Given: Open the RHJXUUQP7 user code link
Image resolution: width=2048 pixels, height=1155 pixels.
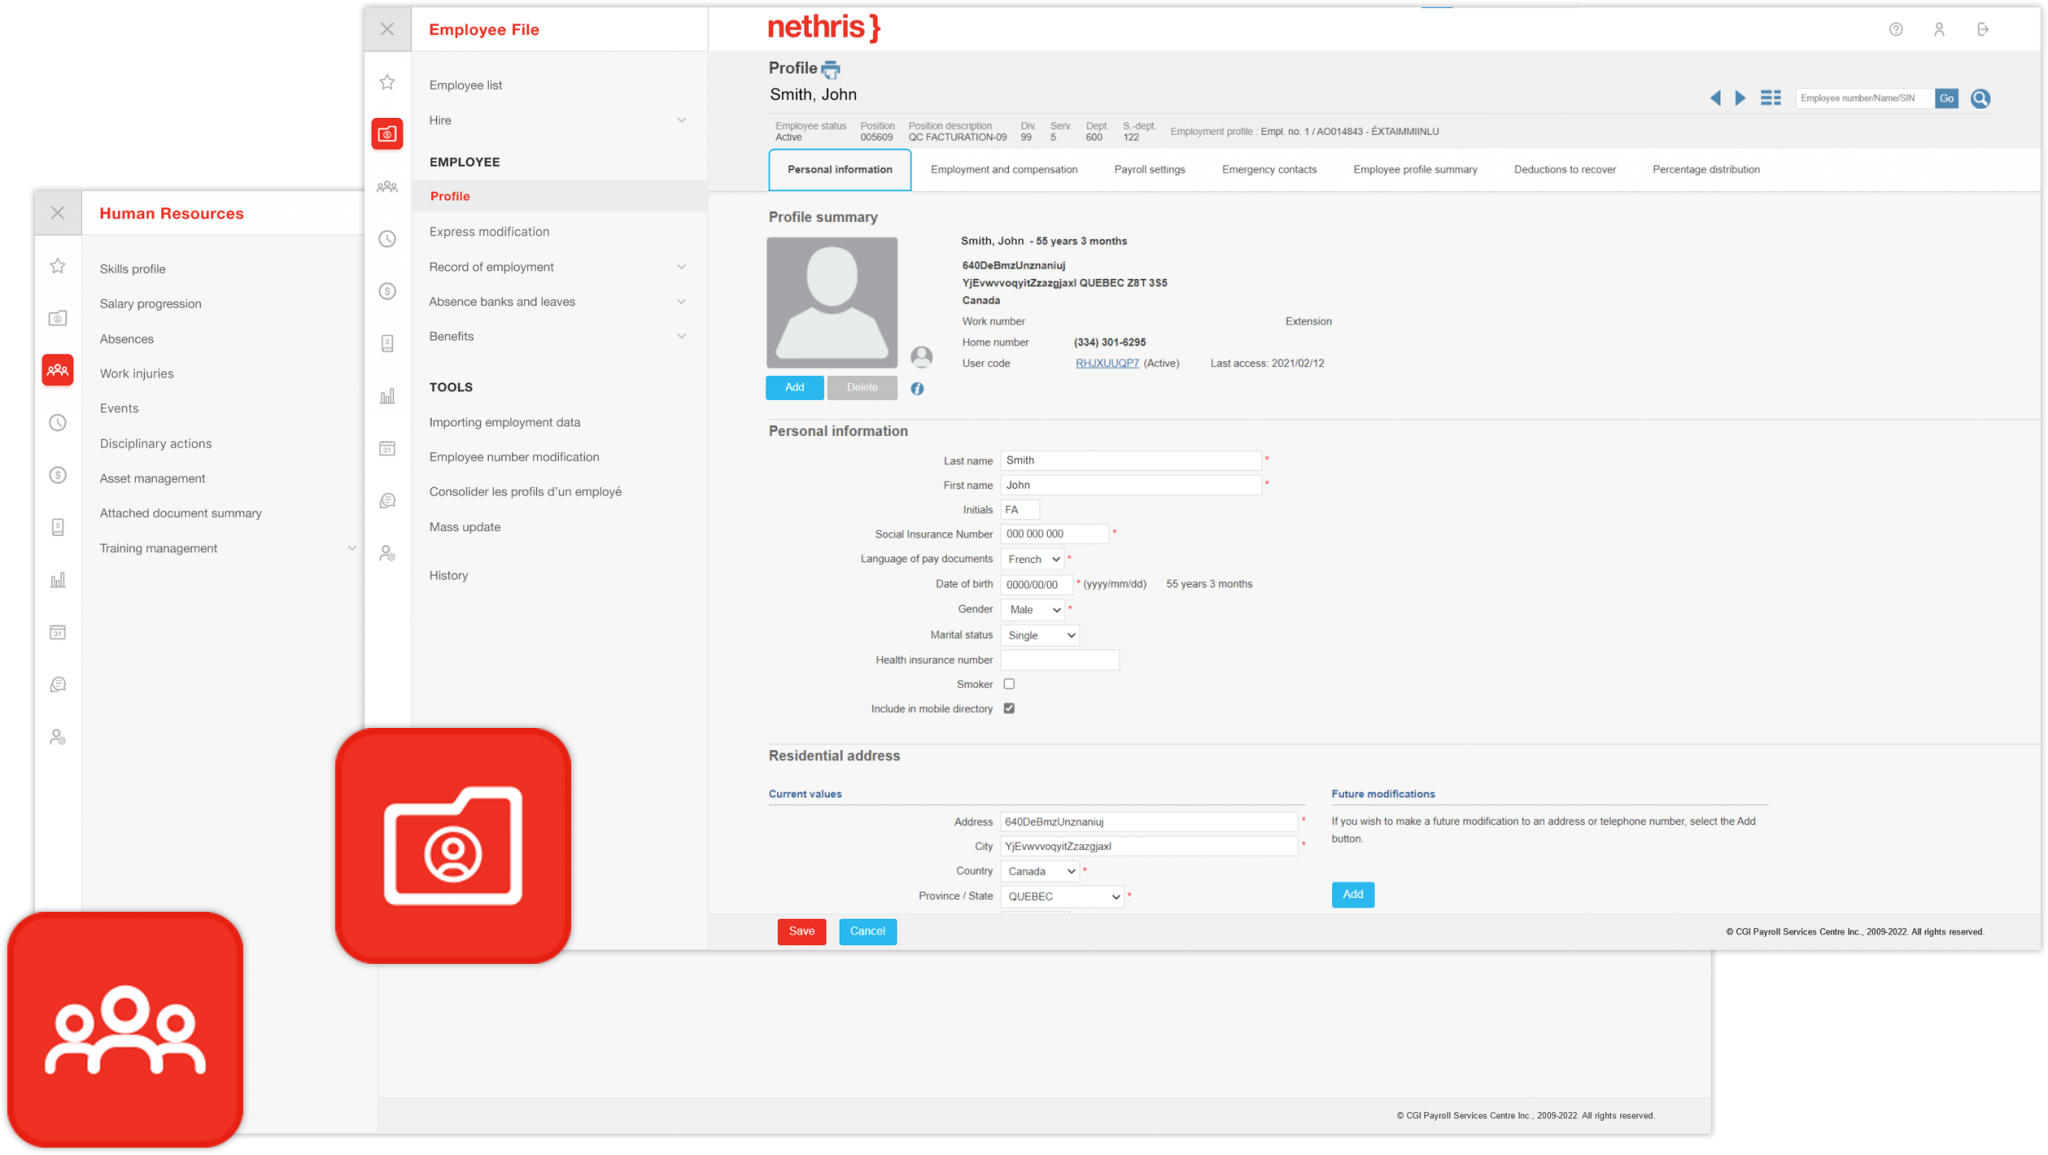Looking at the screenshot, I should pyautogui.click(x=1107, y=363).
